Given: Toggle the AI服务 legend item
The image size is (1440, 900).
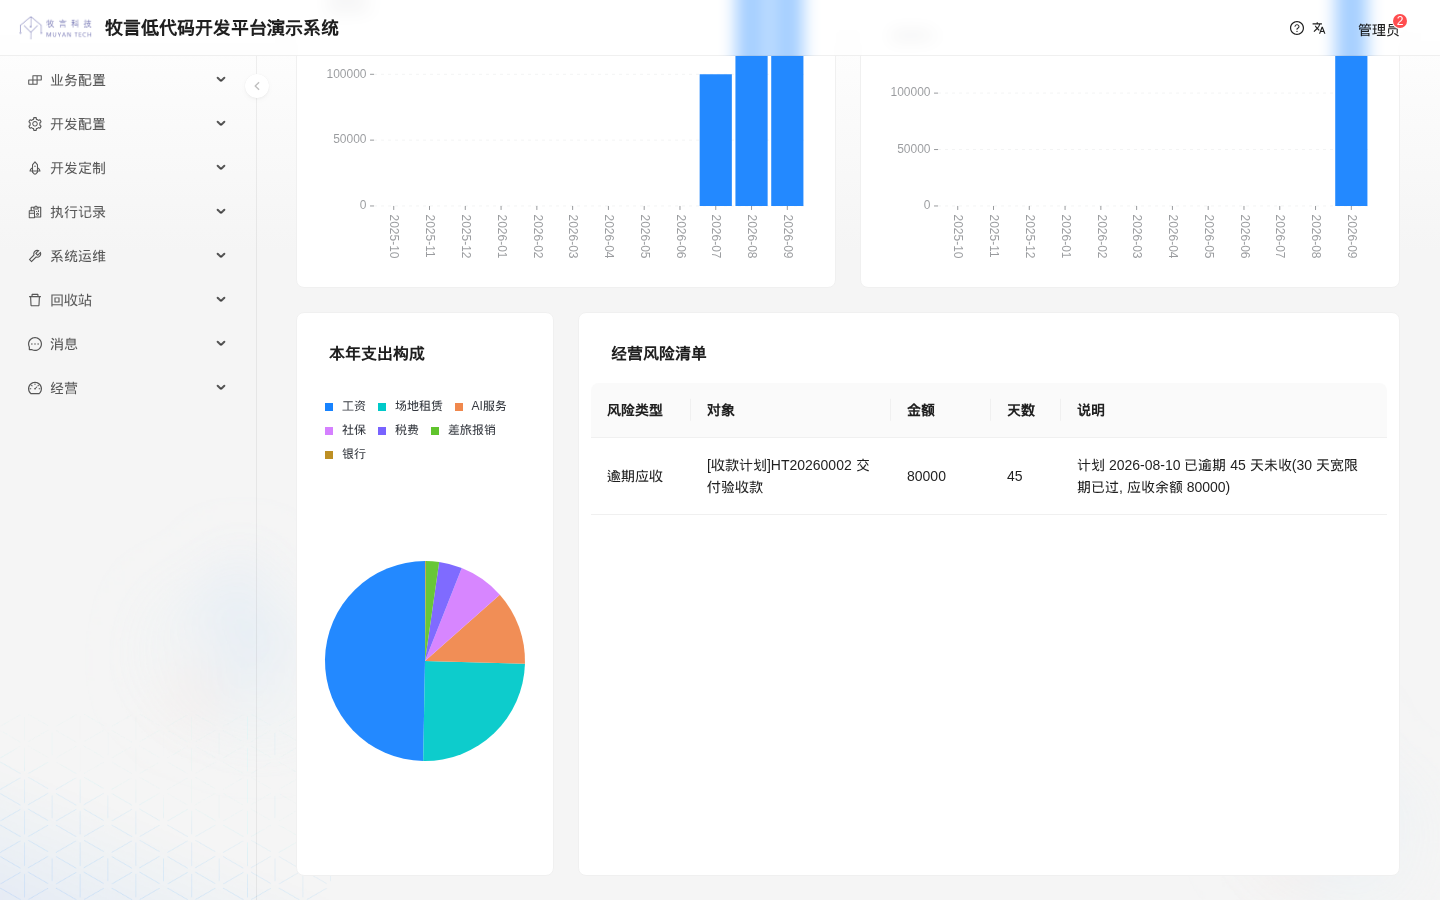Looking at the screenshot, I should coord(481,406).
